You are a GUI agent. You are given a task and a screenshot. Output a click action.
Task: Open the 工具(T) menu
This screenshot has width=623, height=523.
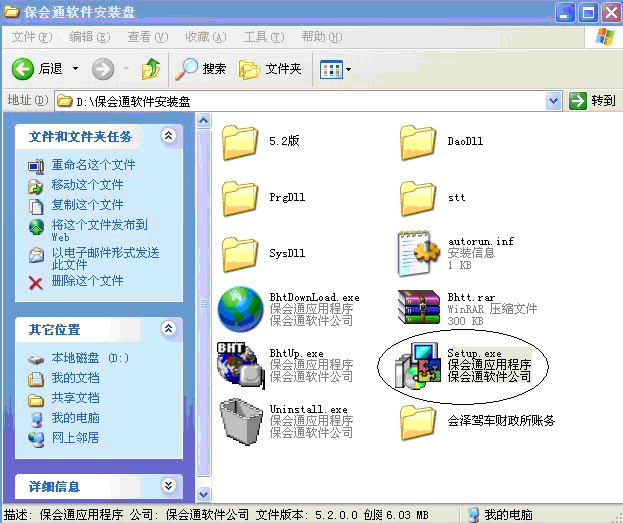click(x=264, y=37)
